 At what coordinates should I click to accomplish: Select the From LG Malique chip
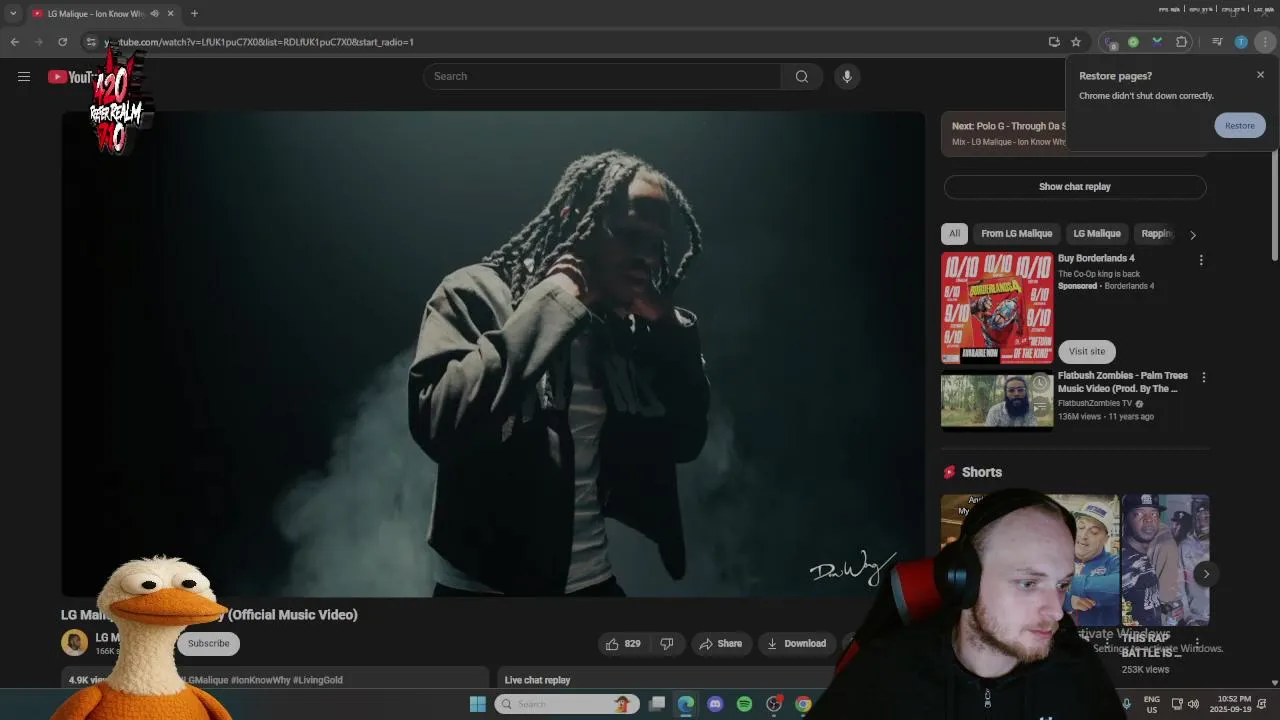1016,234
